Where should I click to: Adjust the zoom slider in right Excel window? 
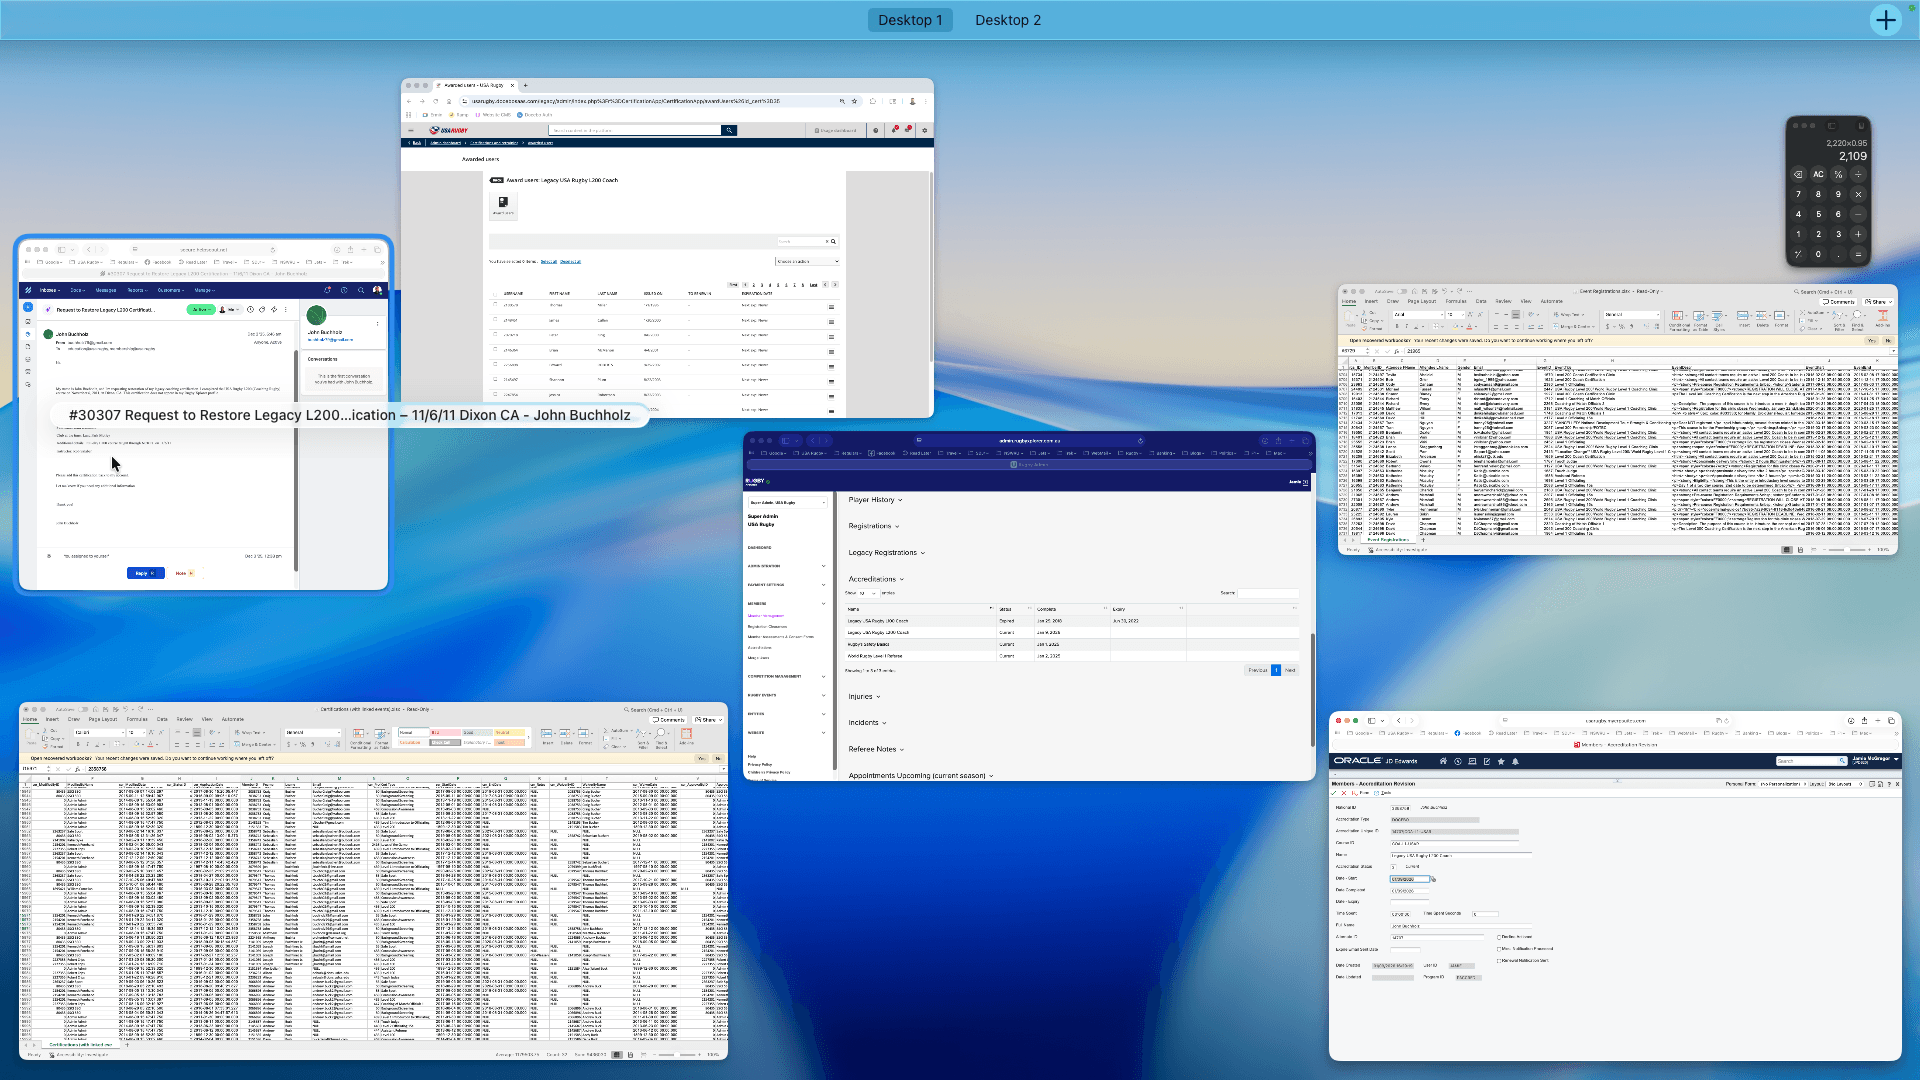coord(1846,549)
